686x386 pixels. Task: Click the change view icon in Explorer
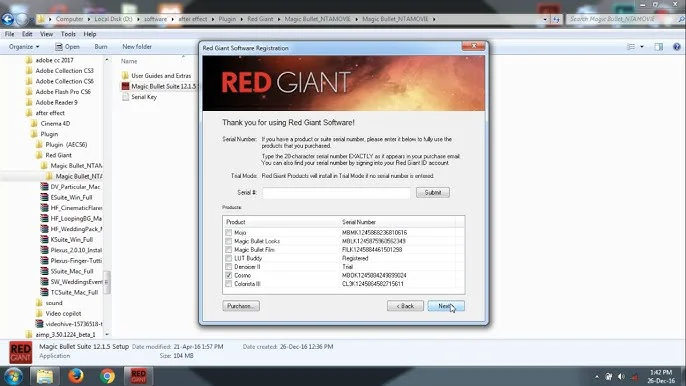(631, 47)
